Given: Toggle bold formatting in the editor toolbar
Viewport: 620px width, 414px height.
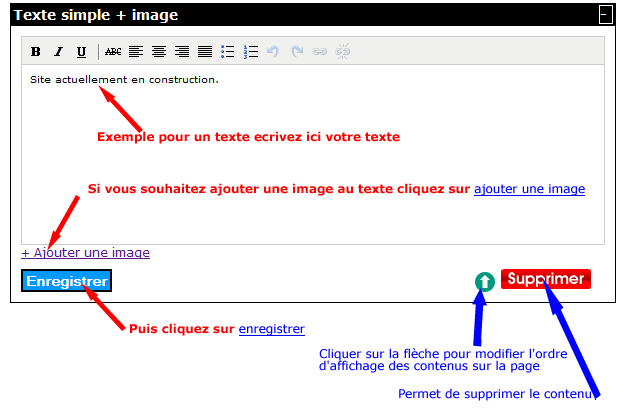Looking at the screenshot, I should [36, 51].
